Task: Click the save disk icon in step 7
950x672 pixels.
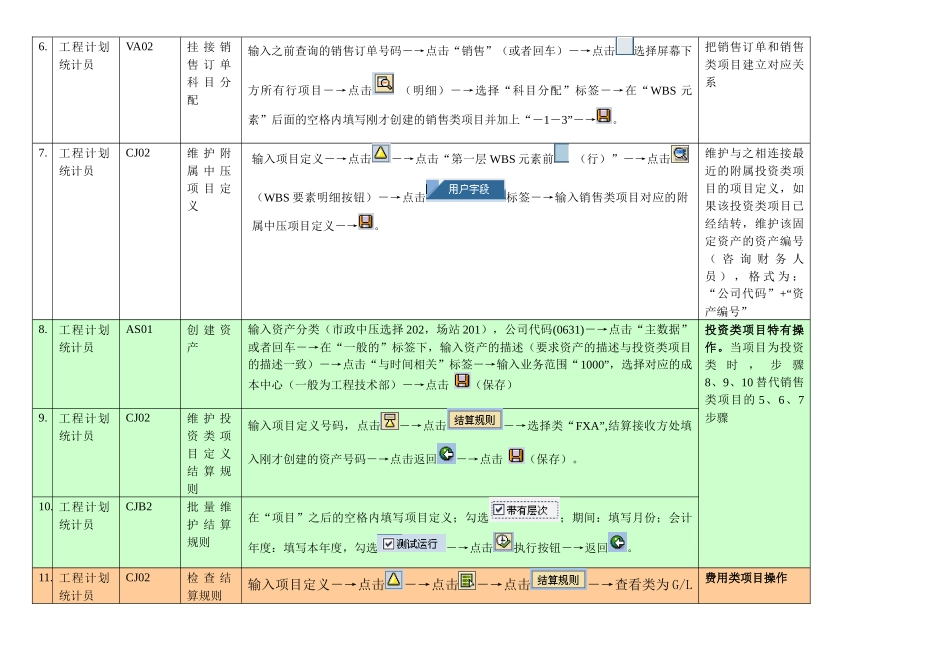Action: [366, 221]
